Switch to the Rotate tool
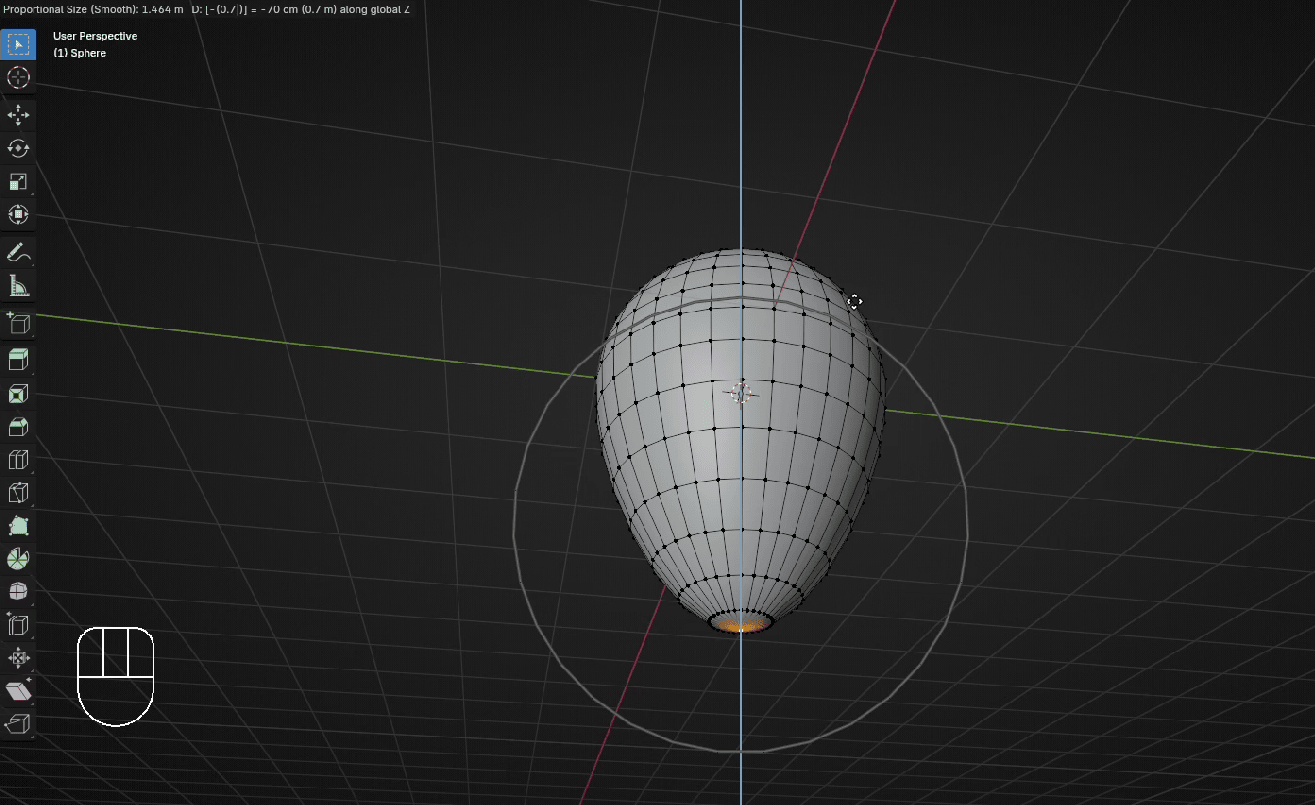The height and width of the screenshot is (805, 1315). (x=18, y=148)
